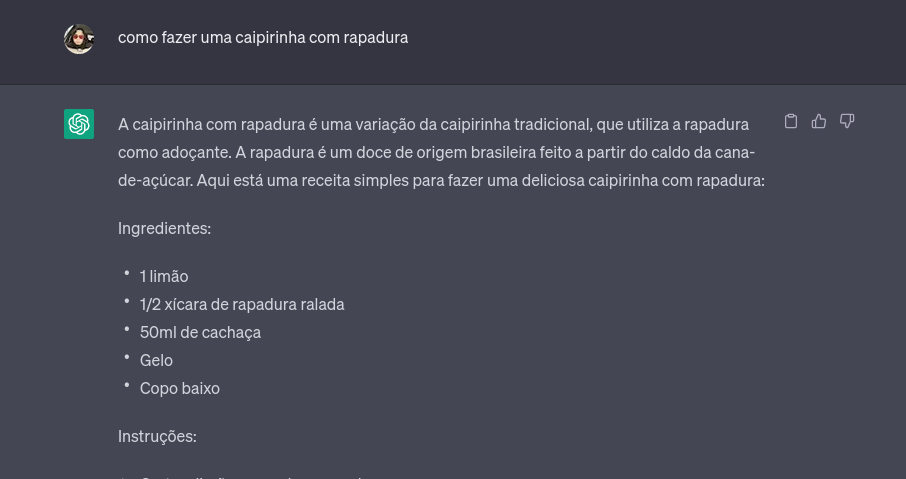Mark the reply with thumbs down

click(x=846, y=121)
